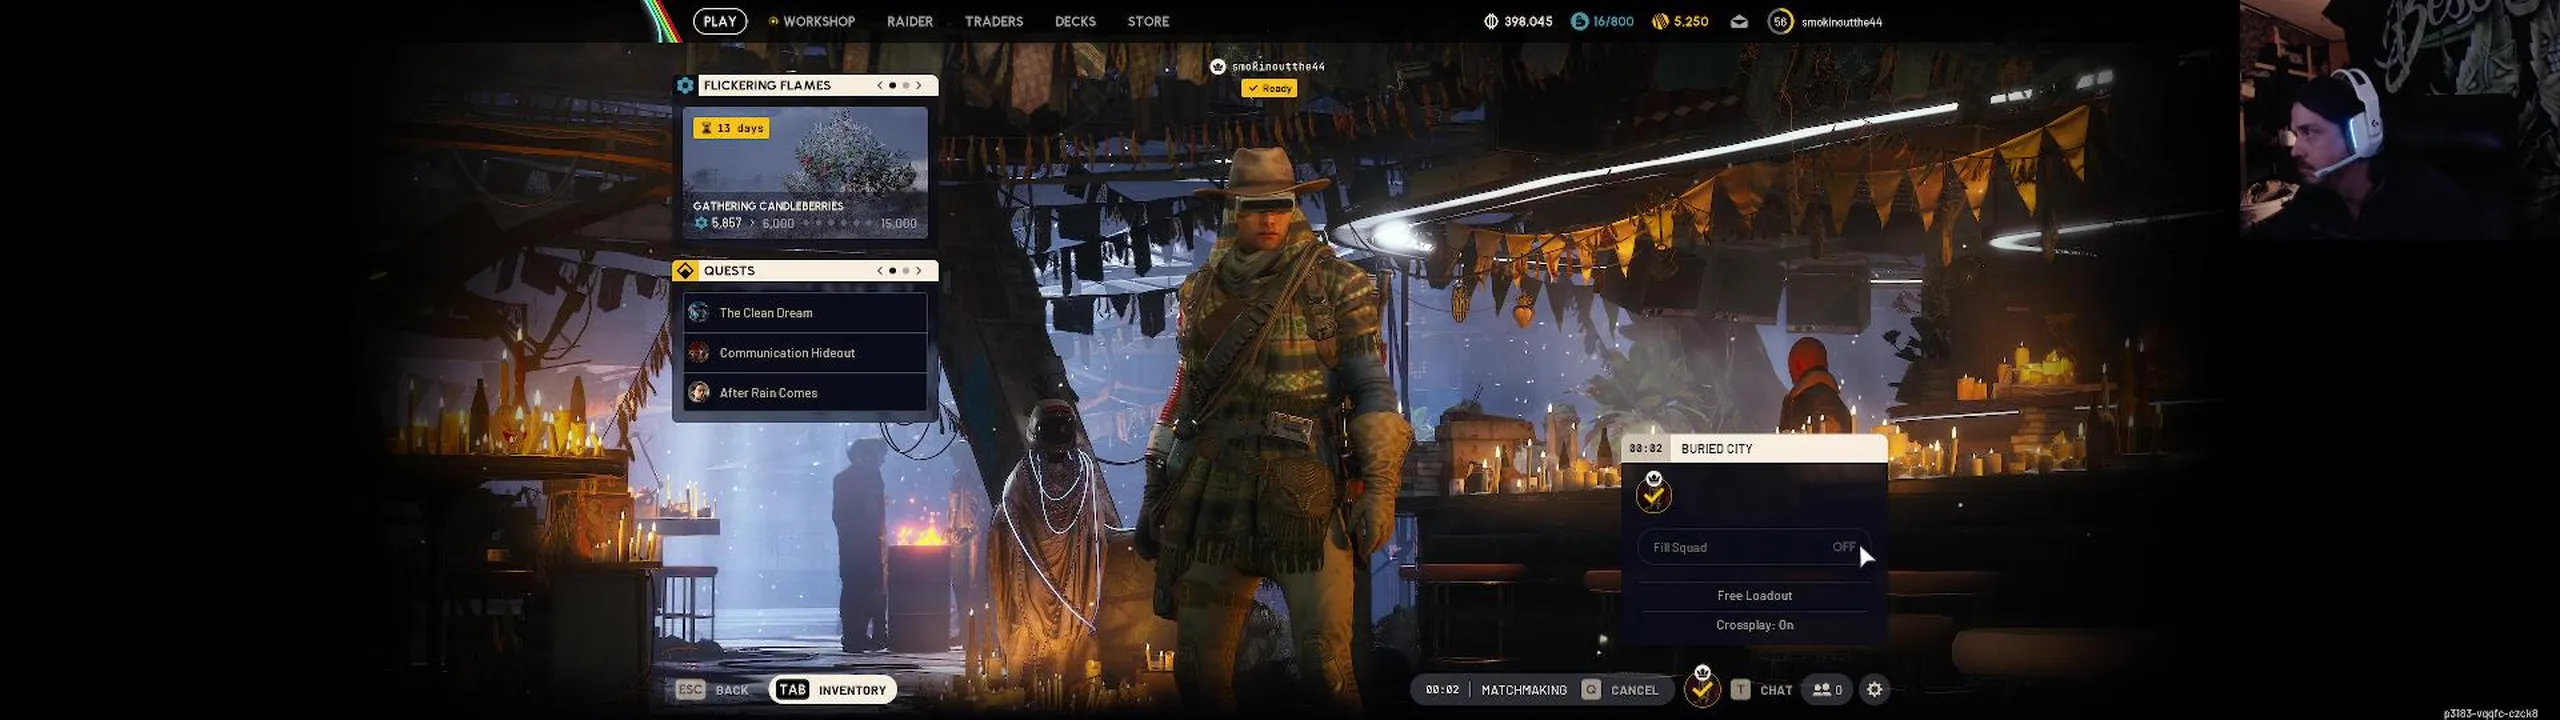Click the Matchmaking status label

(1524, 689)
